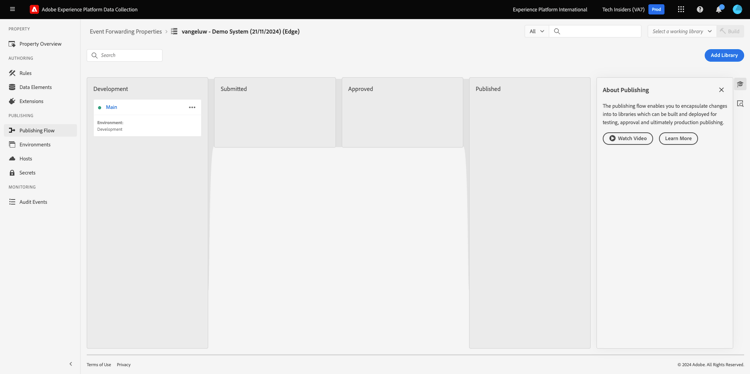Click the About Publishing heading
Viewport: 750px width, 374px height.
626,90
